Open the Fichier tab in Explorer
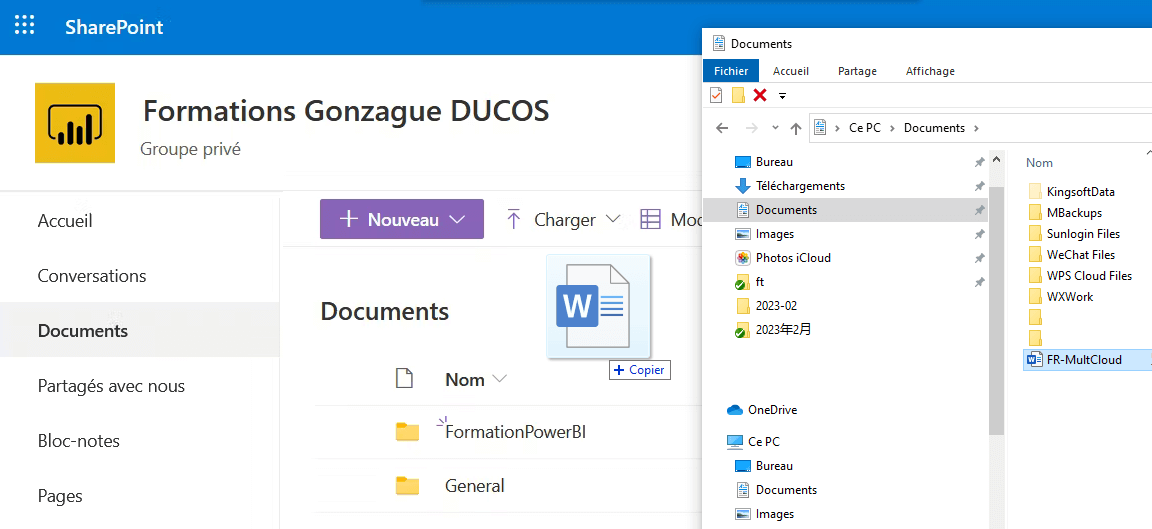 pyautogui.click(x=731, y=71)
